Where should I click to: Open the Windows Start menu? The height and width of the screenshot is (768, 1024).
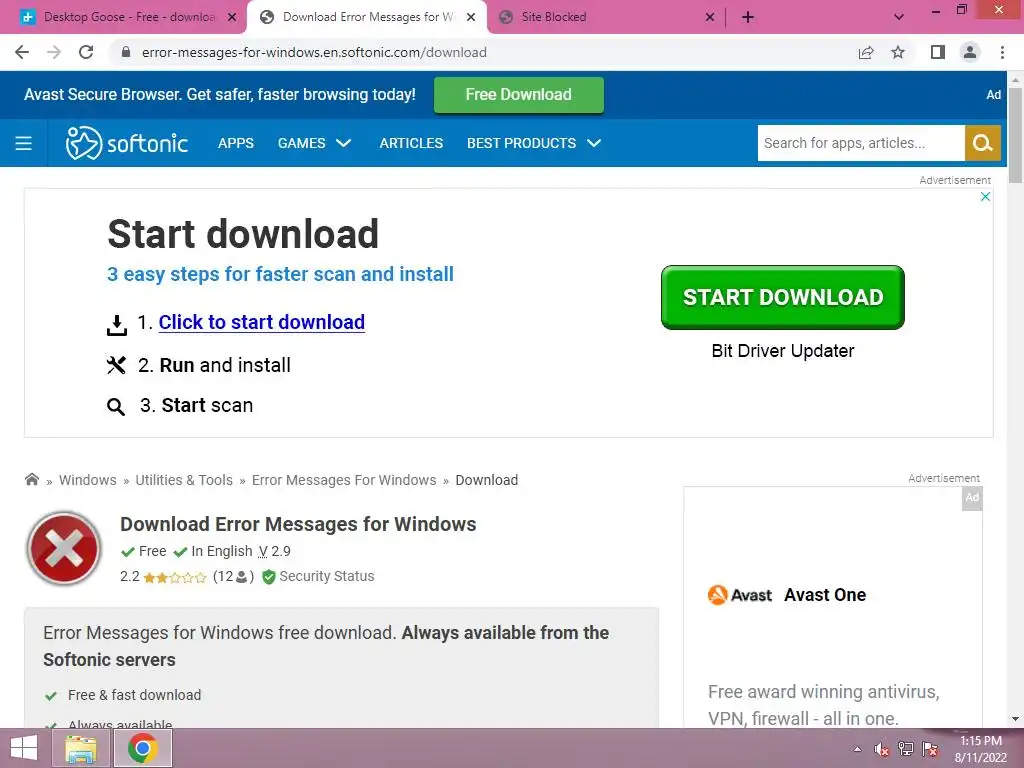tap(24, 748)
